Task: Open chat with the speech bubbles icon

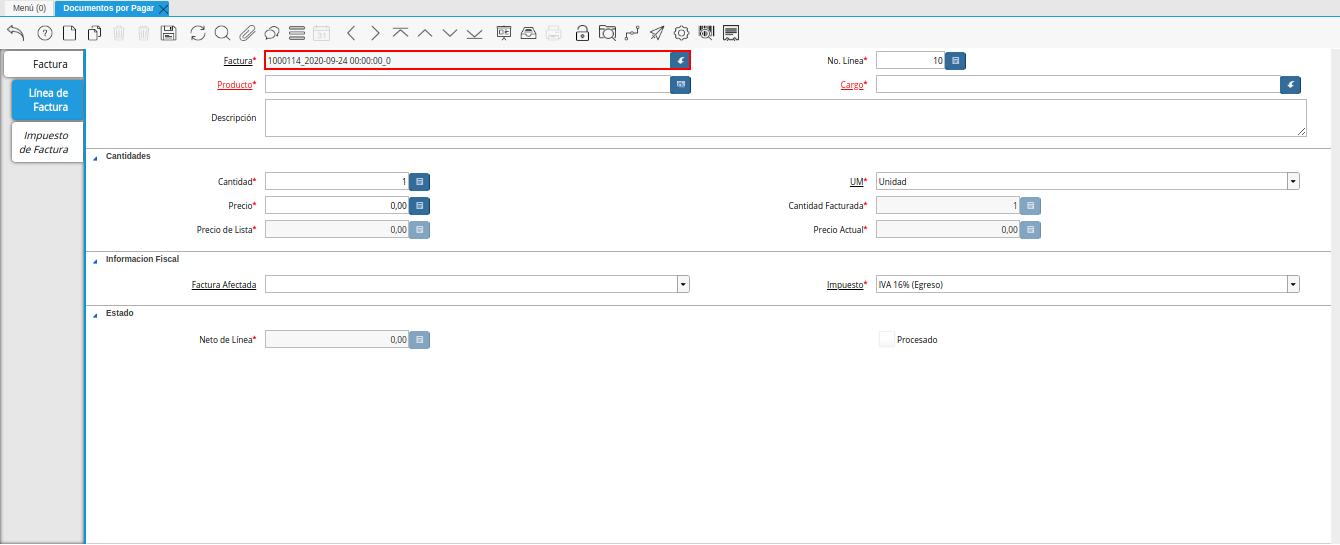Action: click(x=271, y=33)
